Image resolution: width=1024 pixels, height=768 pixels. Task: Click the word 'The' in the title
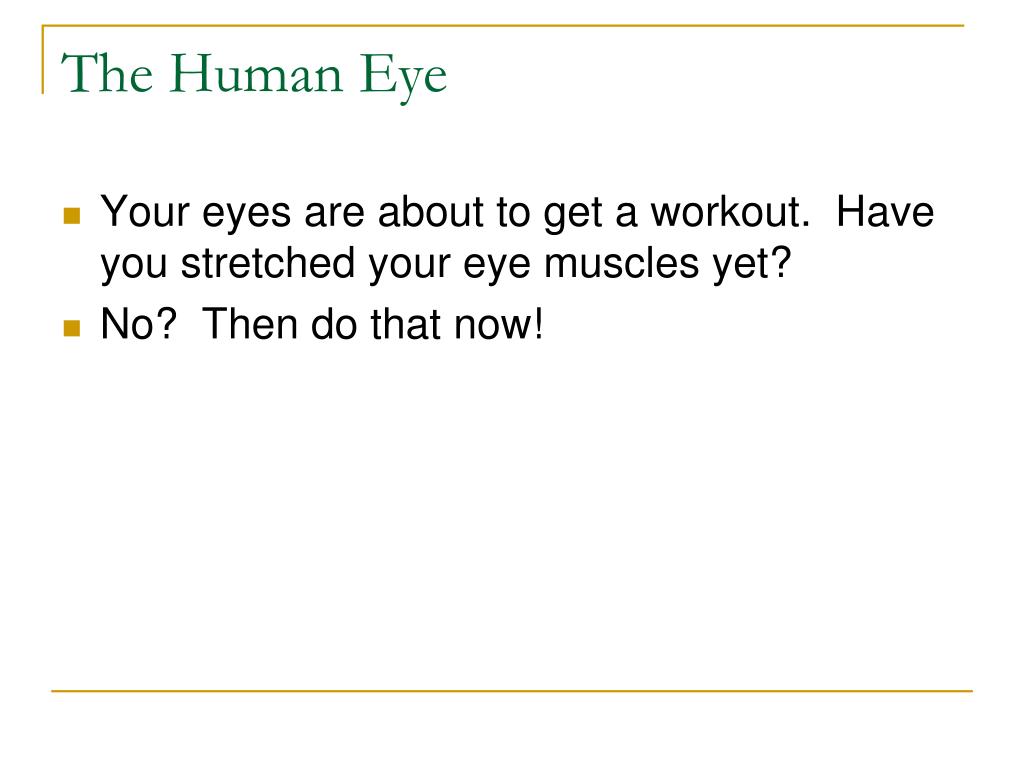click(107, 74)
